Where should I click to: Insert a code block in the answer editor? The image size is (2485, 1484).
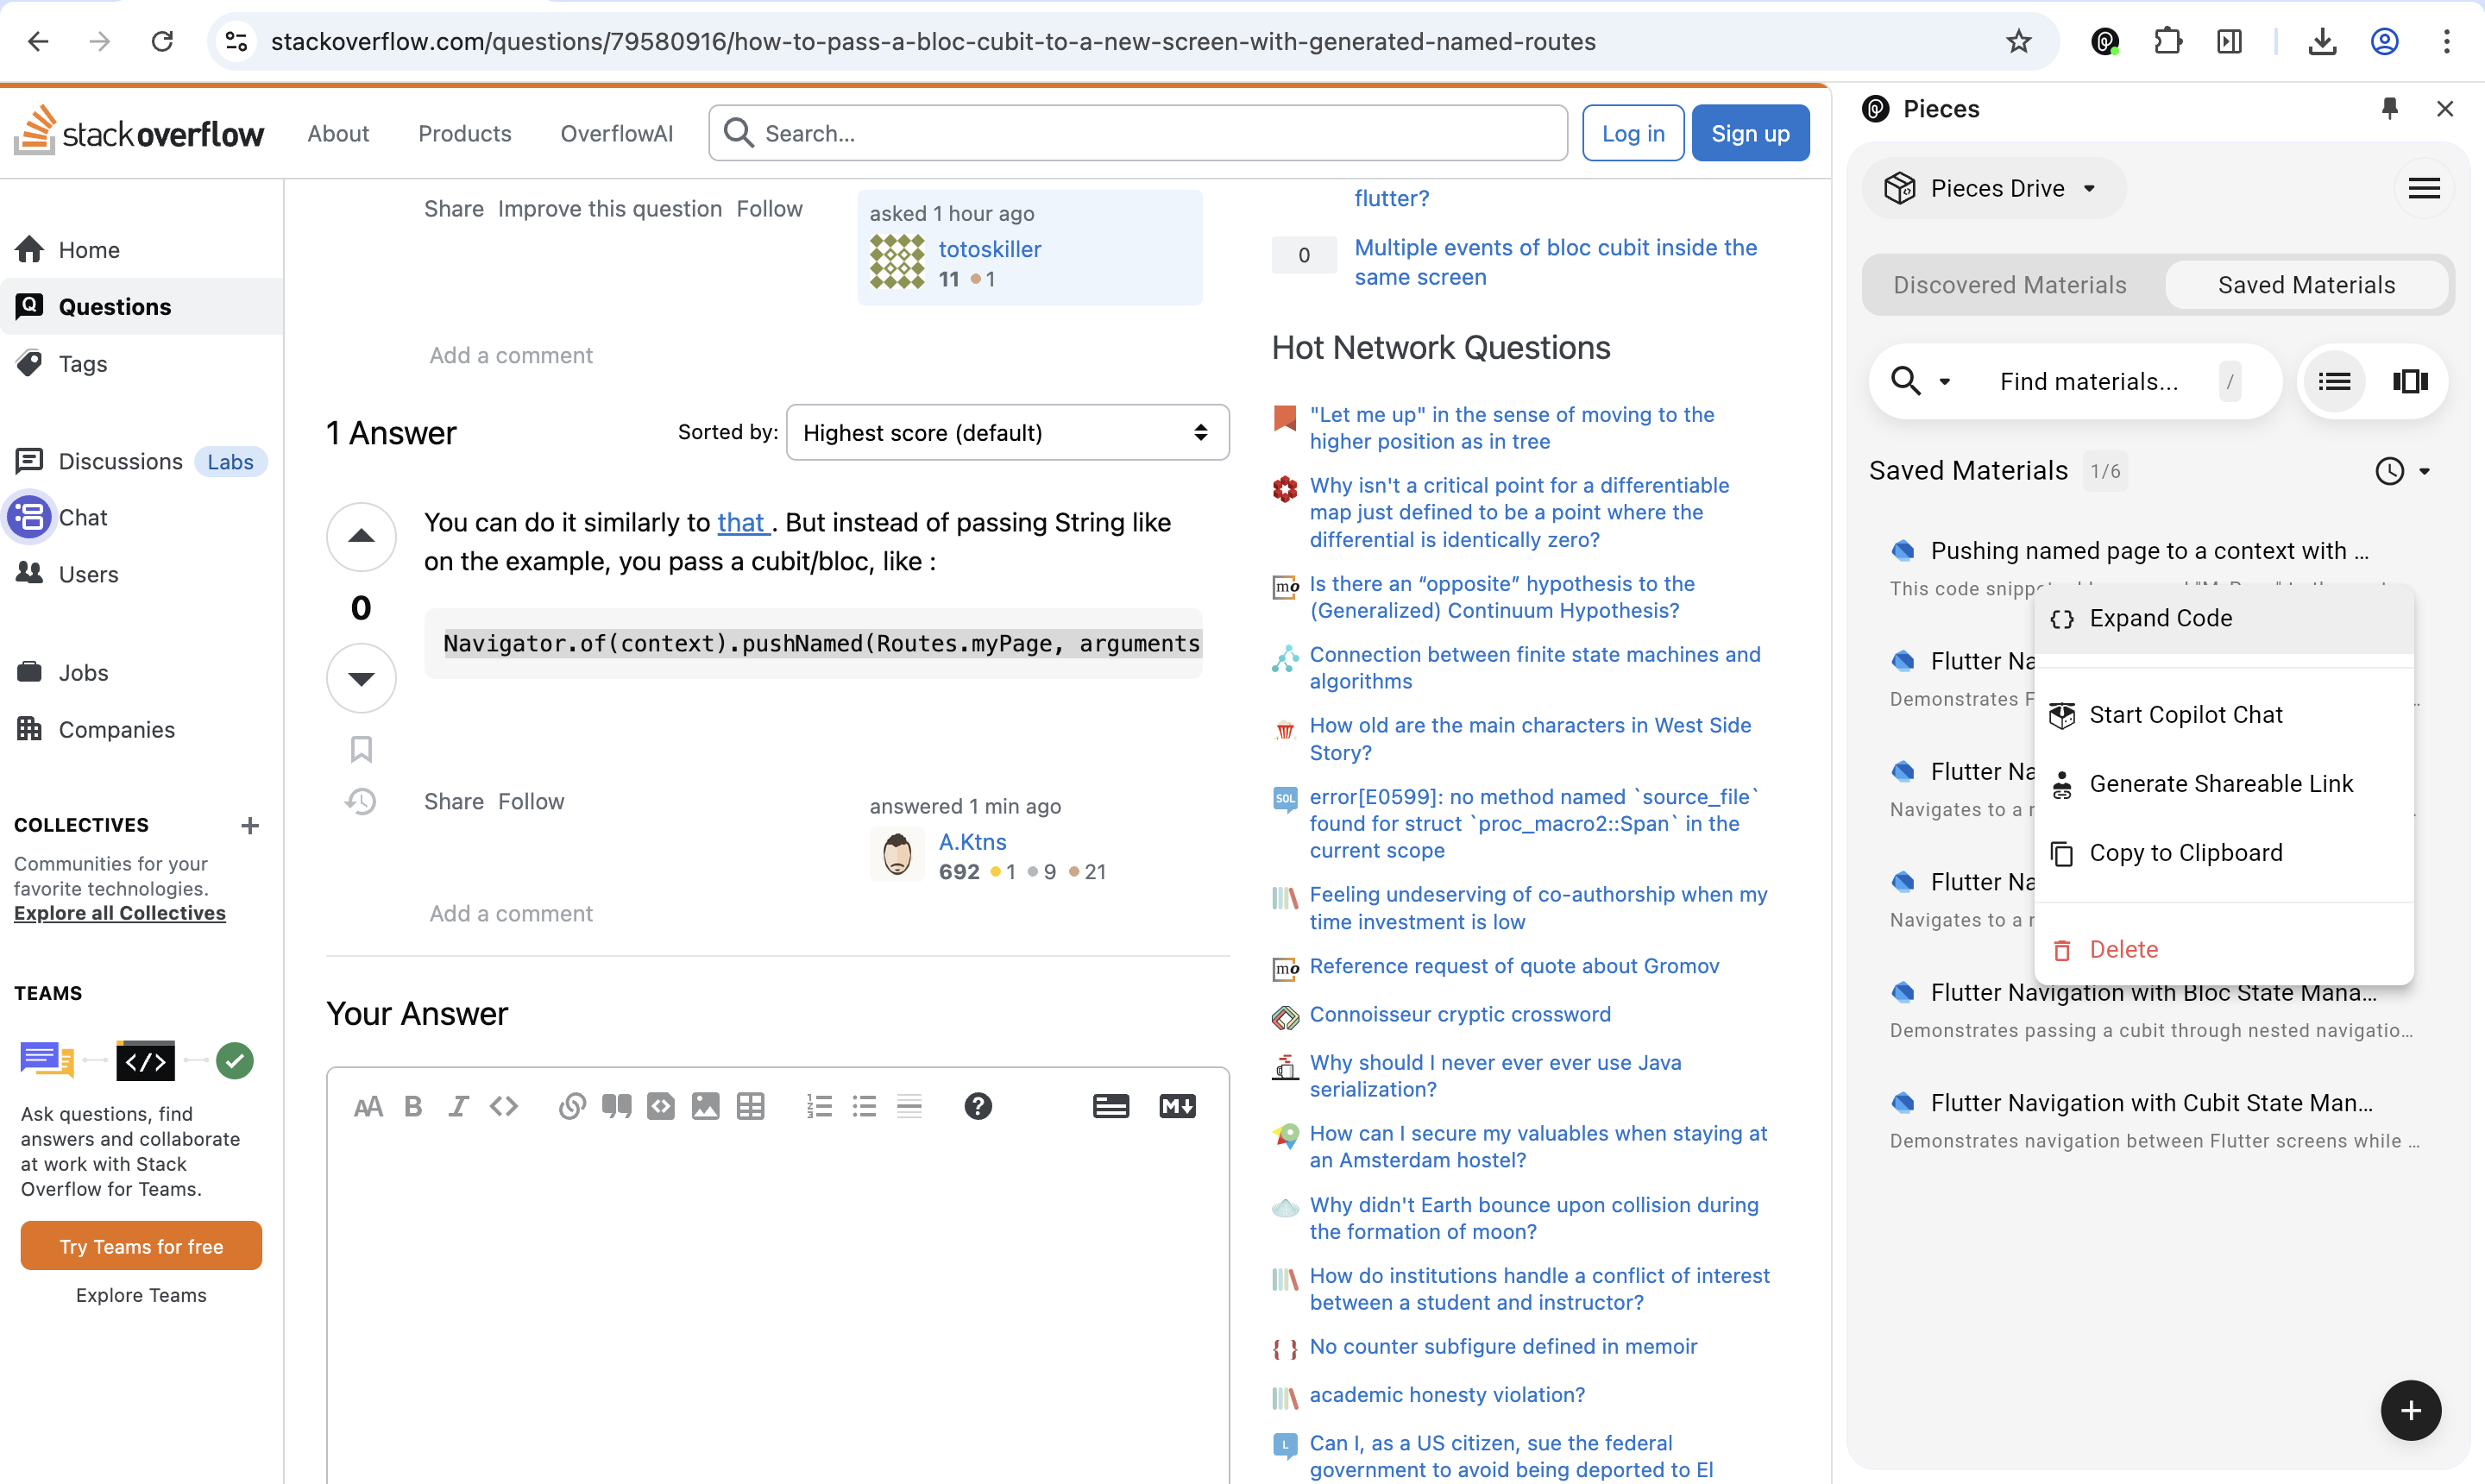661,1106
